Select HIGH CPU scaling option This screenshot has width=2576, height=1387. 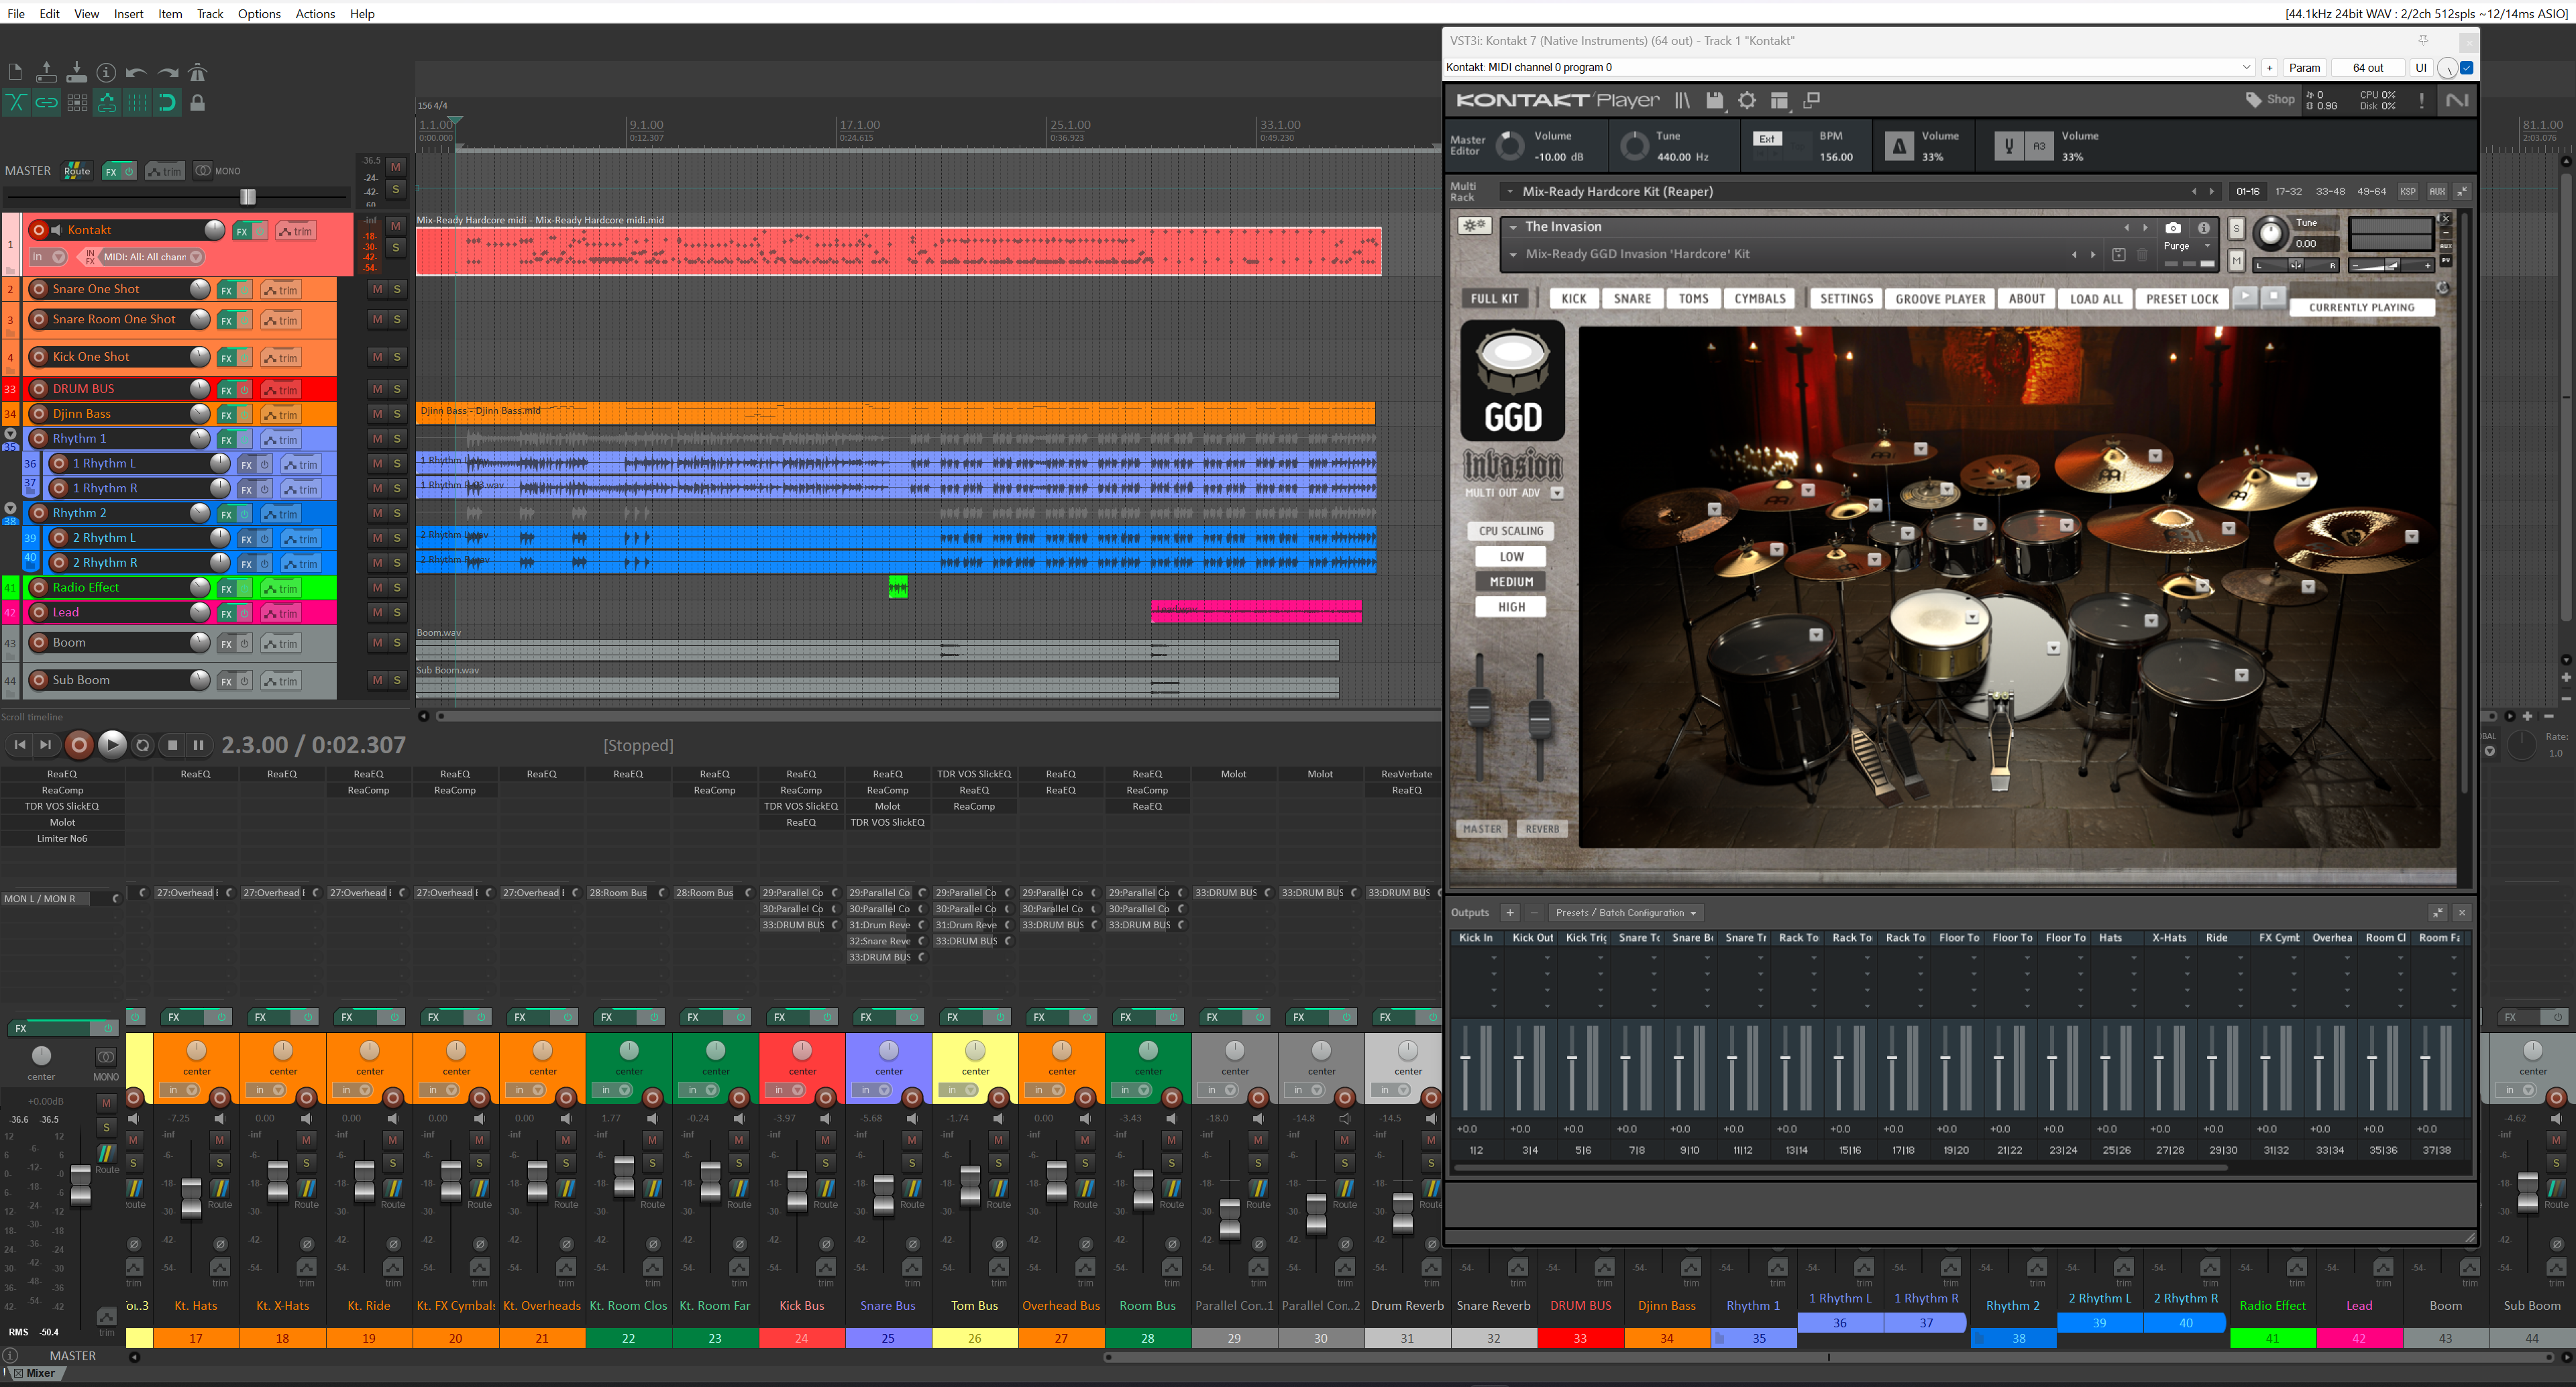[x=1511, y=607]
